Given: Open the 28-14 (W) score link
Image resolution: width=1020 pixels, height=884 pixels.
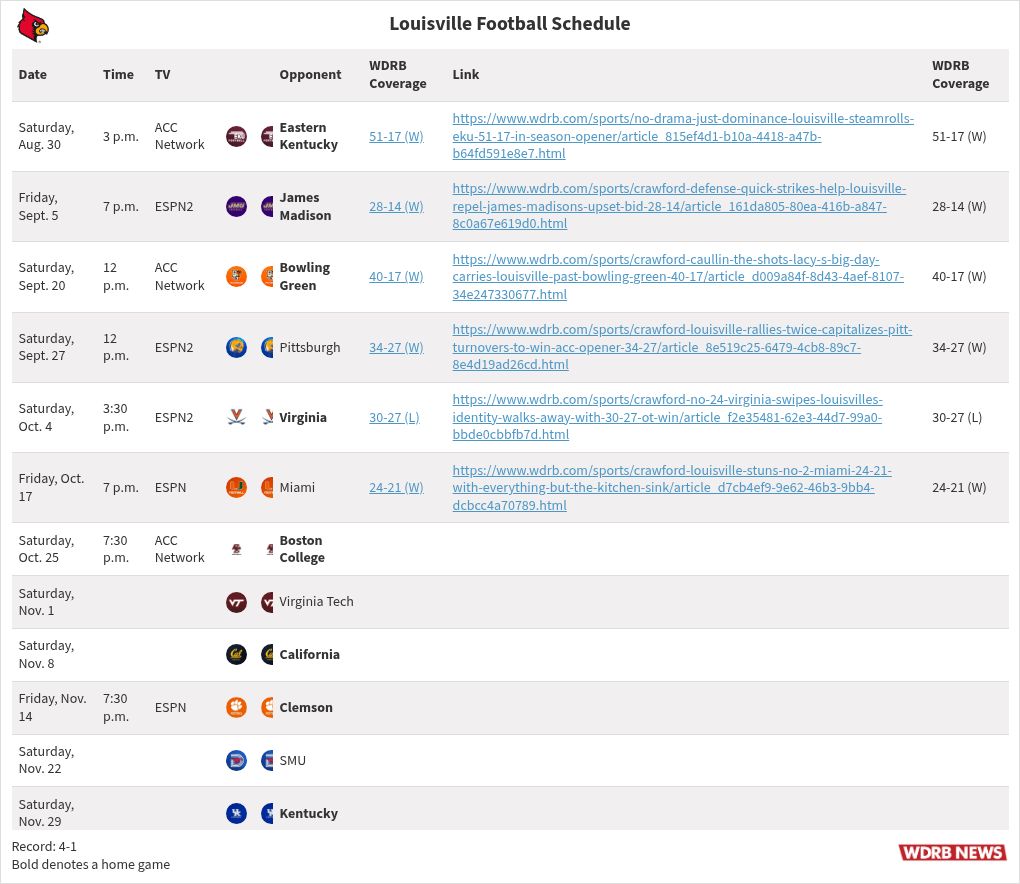Looking at the screenshot, I should pos(396,206).
